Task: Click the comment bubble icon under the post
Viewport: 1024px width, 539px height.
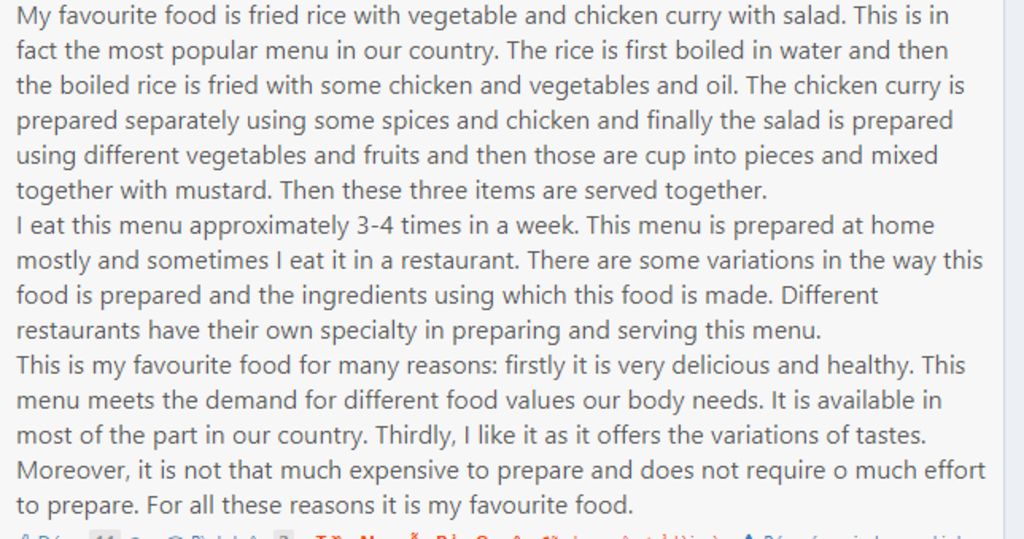Action: (175, 536)
